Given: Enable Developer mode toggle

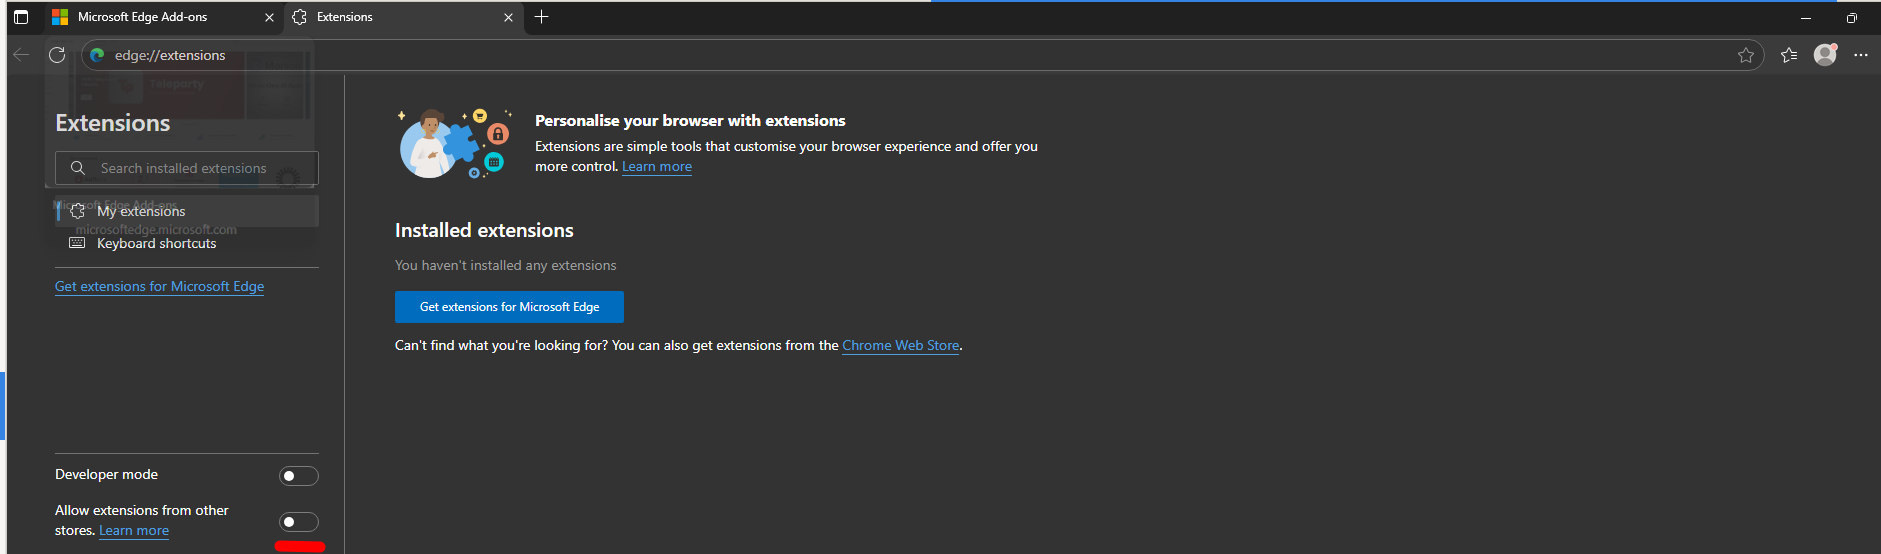Looking at the screenshot, I should click(x=298, y=476).
